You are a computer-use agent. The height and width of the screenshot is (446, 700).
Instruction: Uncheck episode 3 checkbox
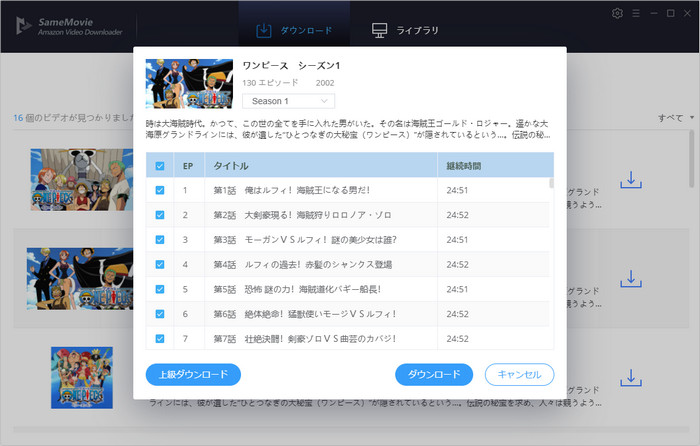point(160,240)
